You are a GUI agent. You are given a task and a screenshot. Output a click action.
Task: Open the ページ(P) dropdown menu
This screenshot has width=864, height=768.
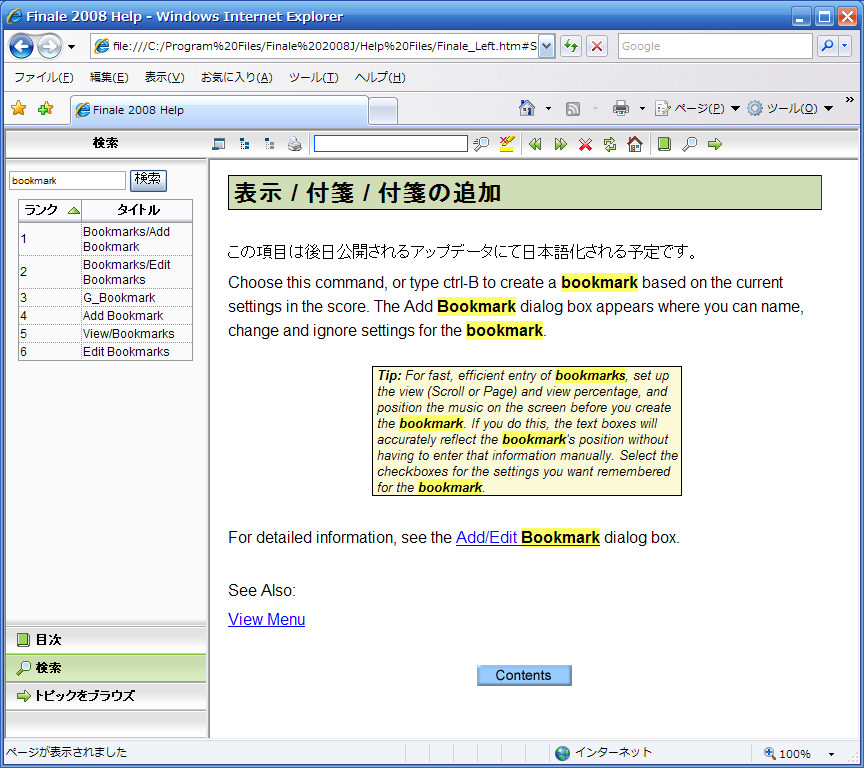coord(697,109)
